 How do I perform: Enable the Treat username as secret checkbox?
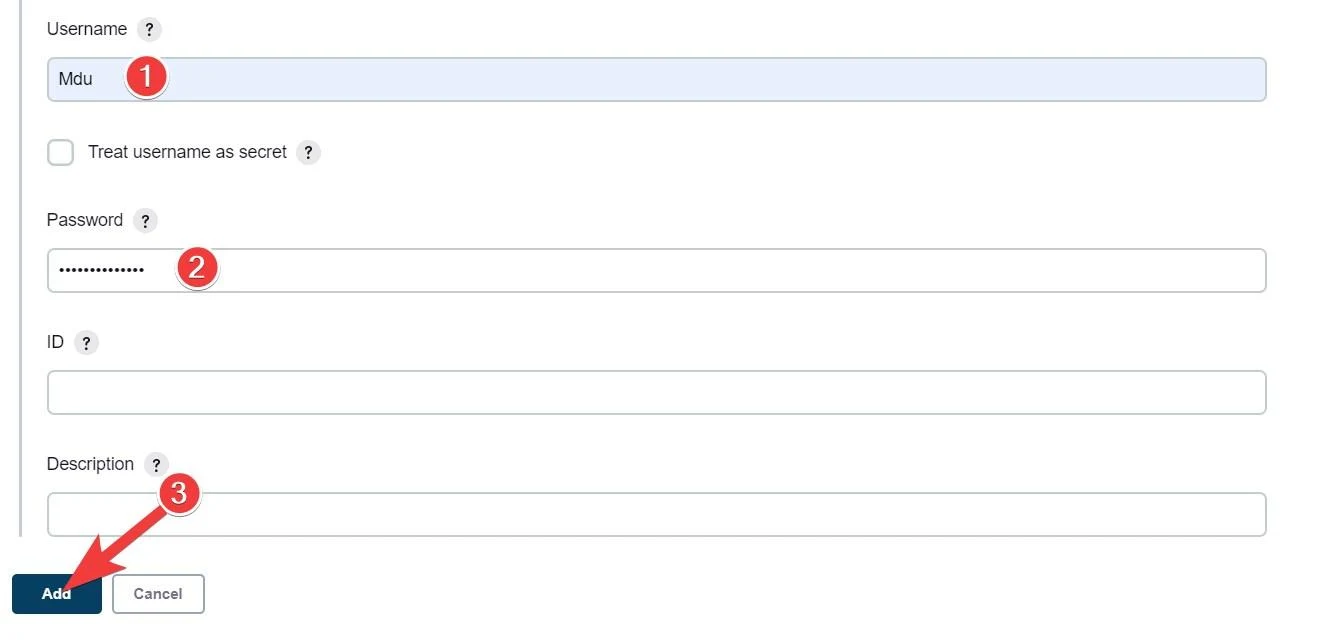click(x=60, y=152)
